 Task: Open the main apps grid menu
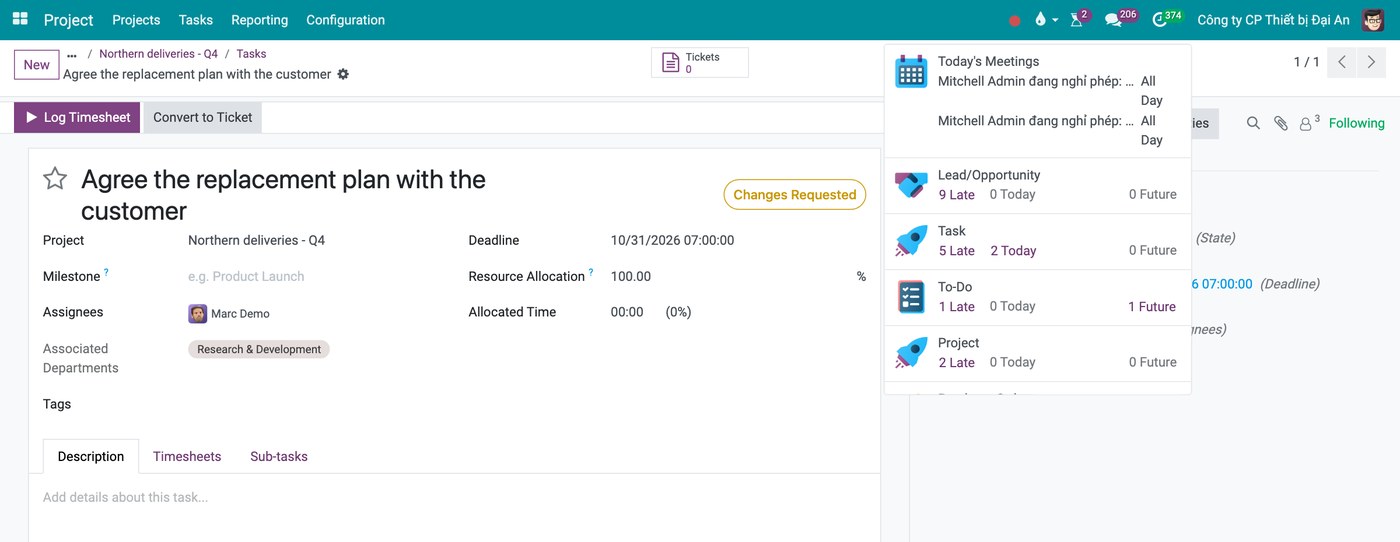pos(20,19)
